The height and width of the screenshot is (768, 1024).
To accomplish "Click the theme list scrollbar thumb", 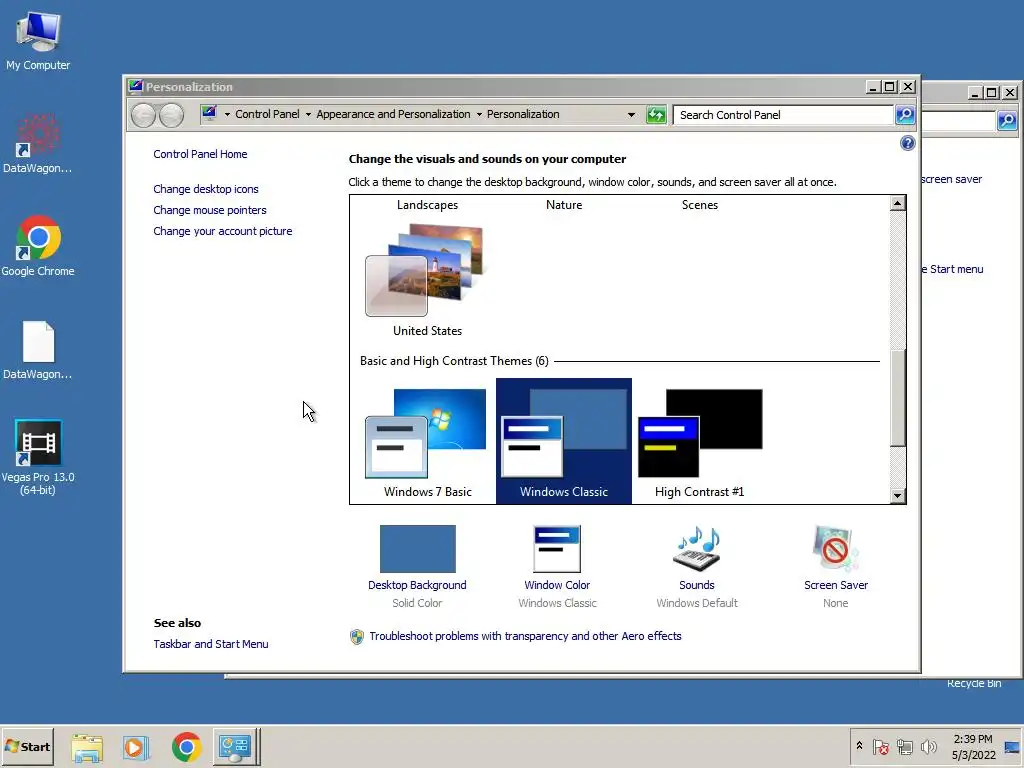I will point(897,398).
